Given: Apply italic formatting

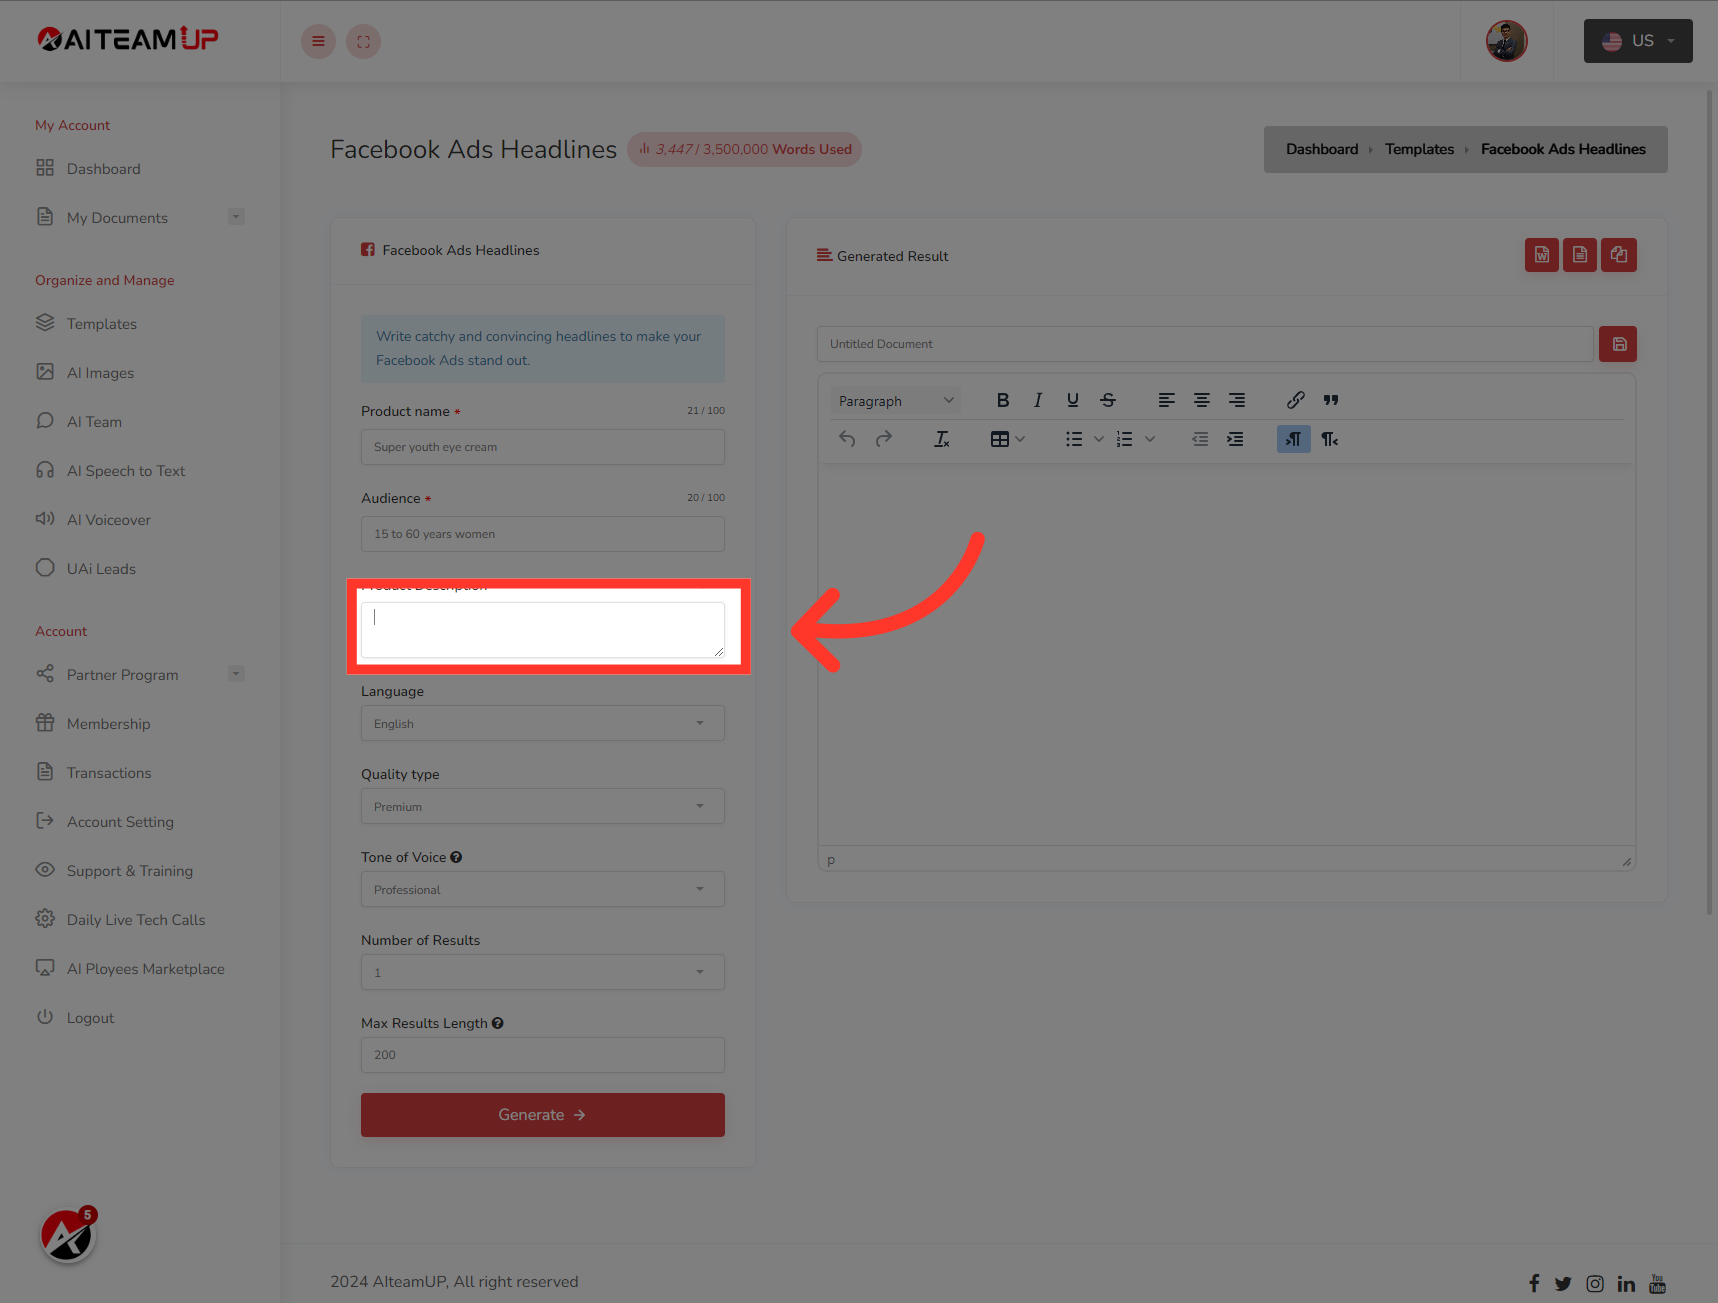Looking at the screenshot, I should pos(1038,399).
